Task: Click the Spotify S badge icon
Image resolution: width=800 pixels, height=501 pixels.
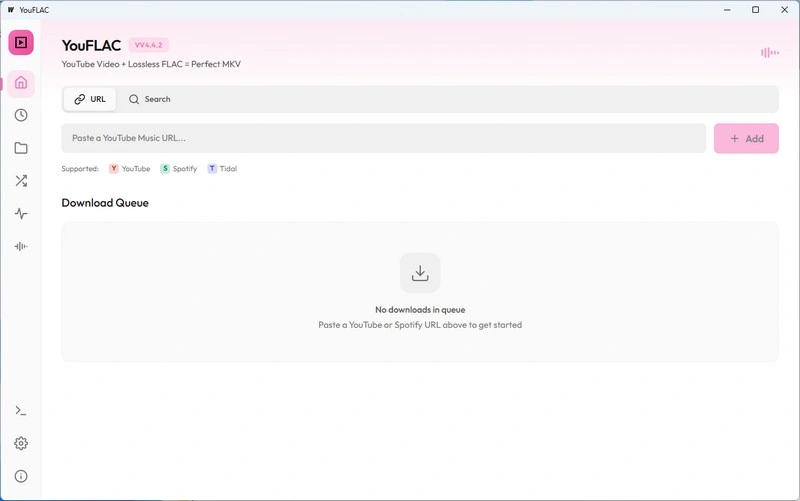Action: click(x=165, y=168)
